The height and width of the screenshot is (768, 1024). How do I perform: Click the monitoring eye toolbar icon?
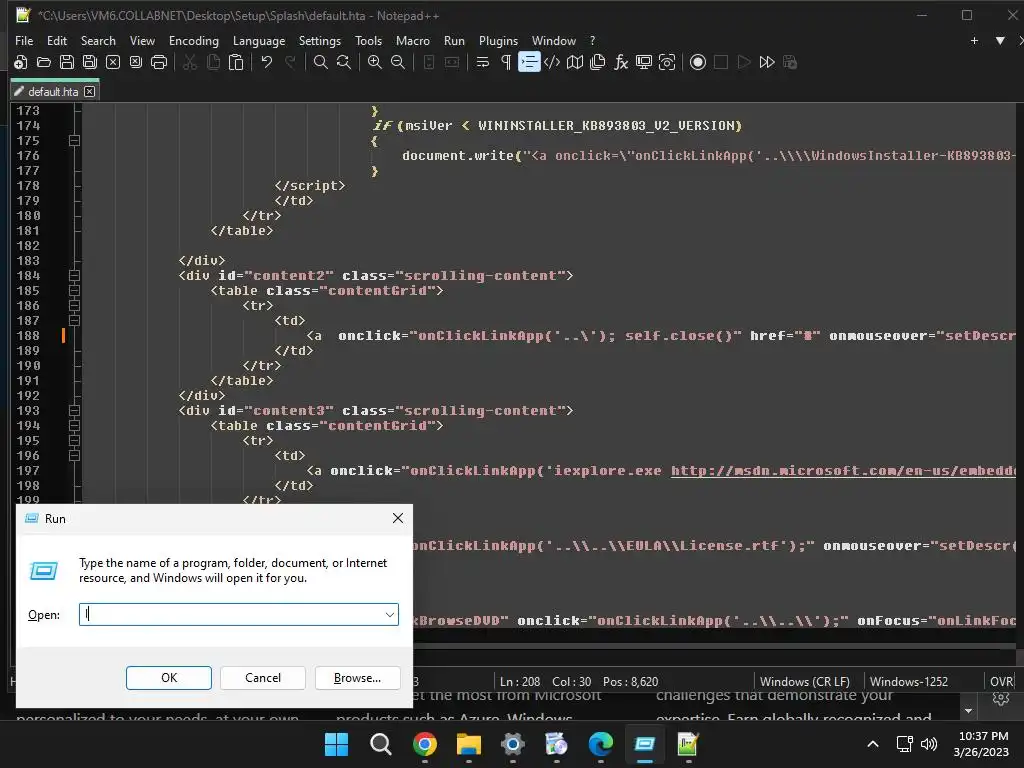pos(667,63)
